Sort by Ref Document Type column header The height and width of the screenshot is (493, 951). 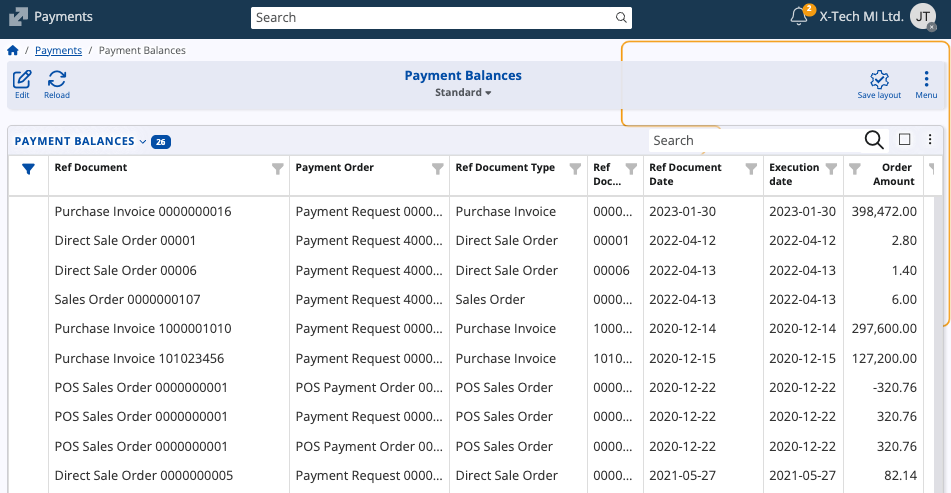tap(505, 168)
